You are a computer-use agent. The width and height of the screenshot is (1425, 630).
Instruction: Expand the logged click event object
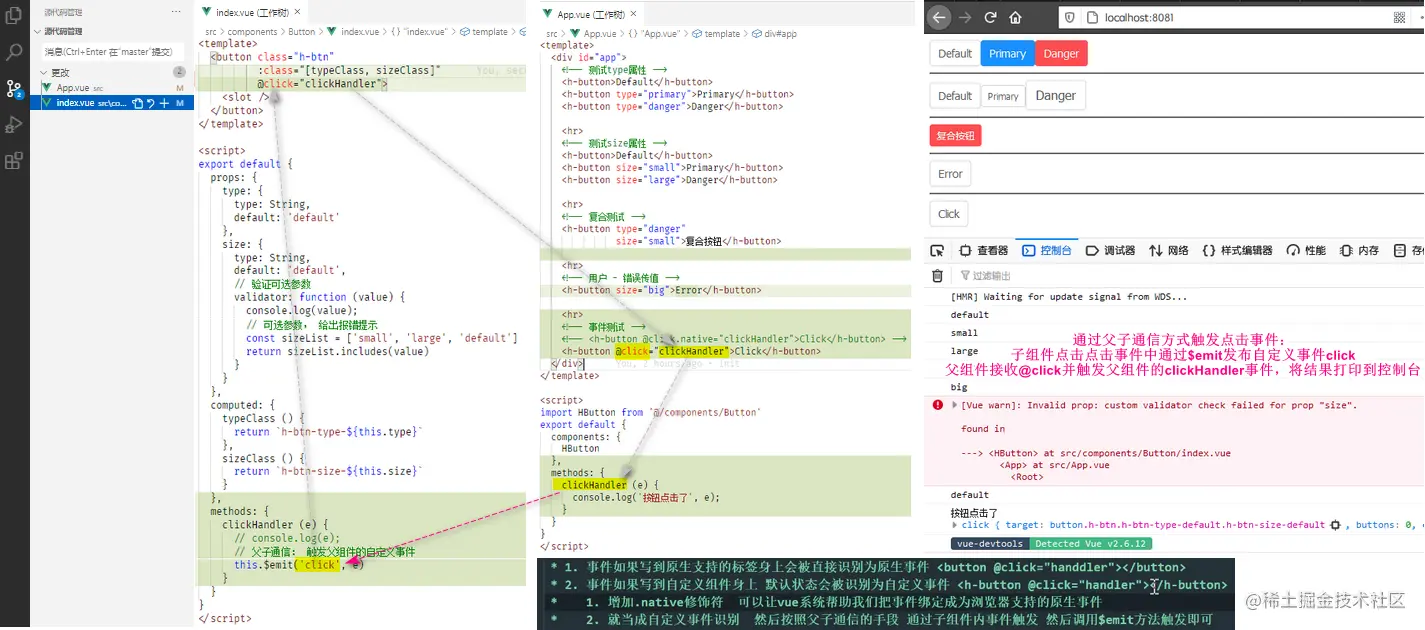coord(955,524)
